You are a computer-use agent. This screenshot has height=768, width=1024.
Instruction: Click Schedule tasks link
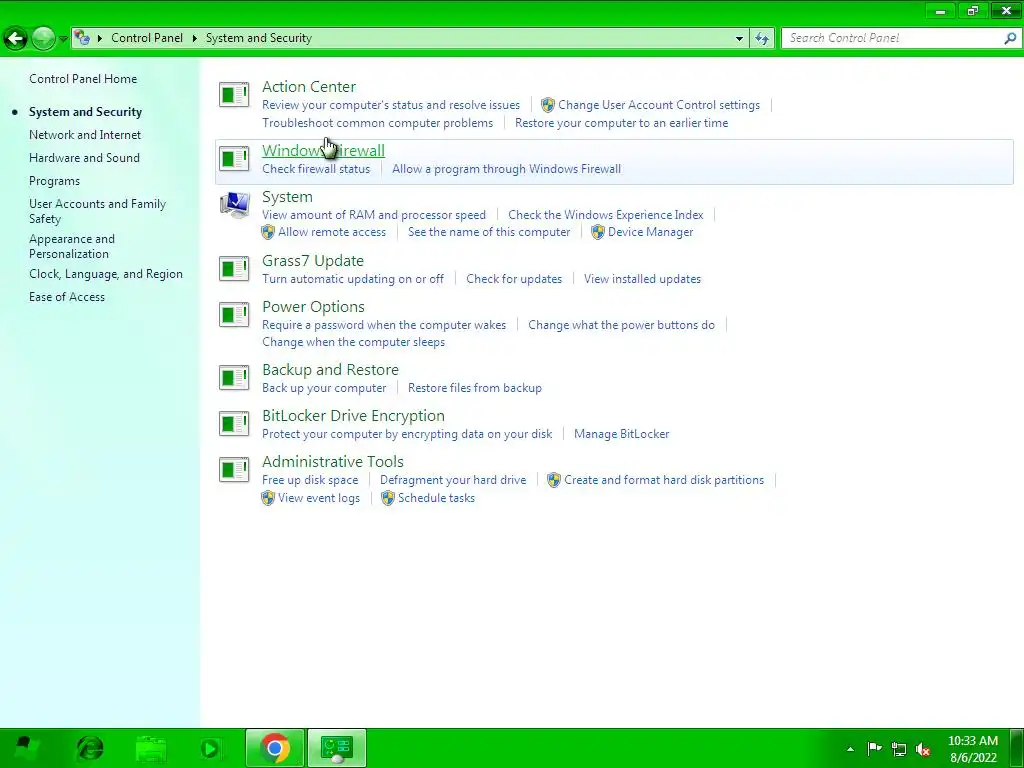click(436, 498)
